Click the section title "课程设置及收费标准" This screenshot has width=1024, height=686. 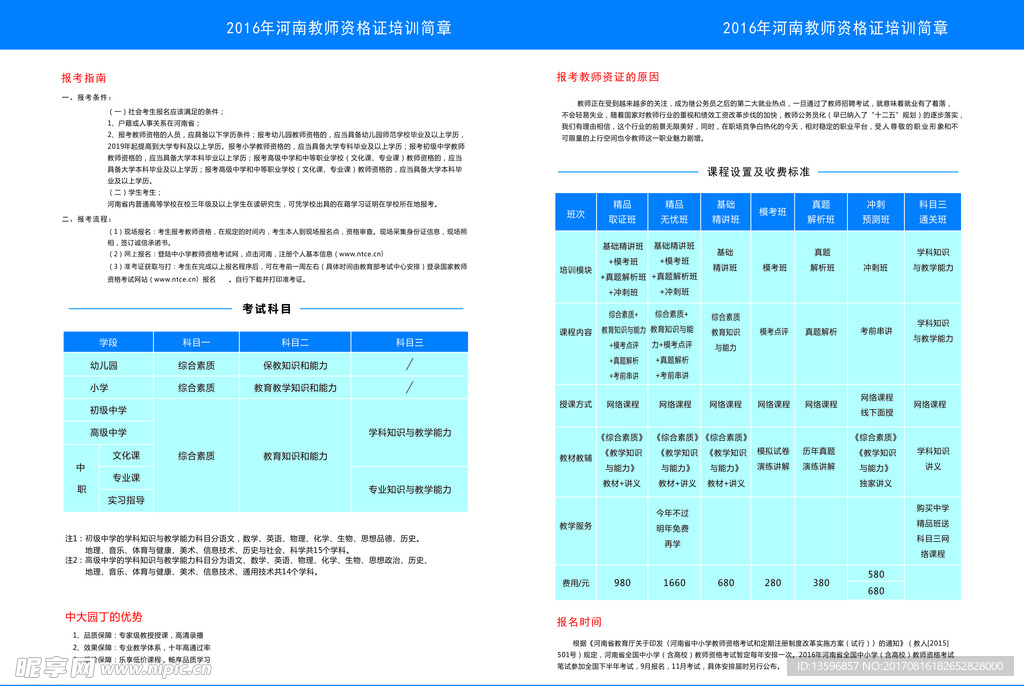(x=758, y=172)
